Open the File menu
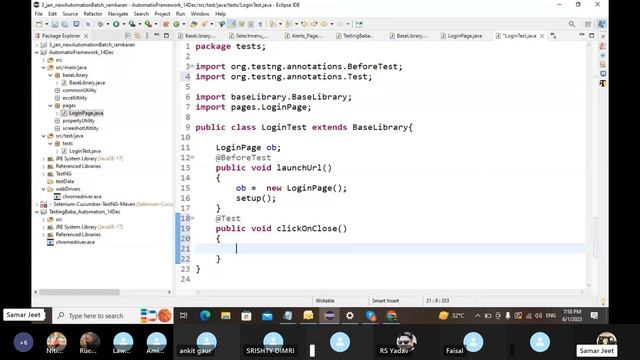This screenshot has height=360, width=640. tap(39, 14)
